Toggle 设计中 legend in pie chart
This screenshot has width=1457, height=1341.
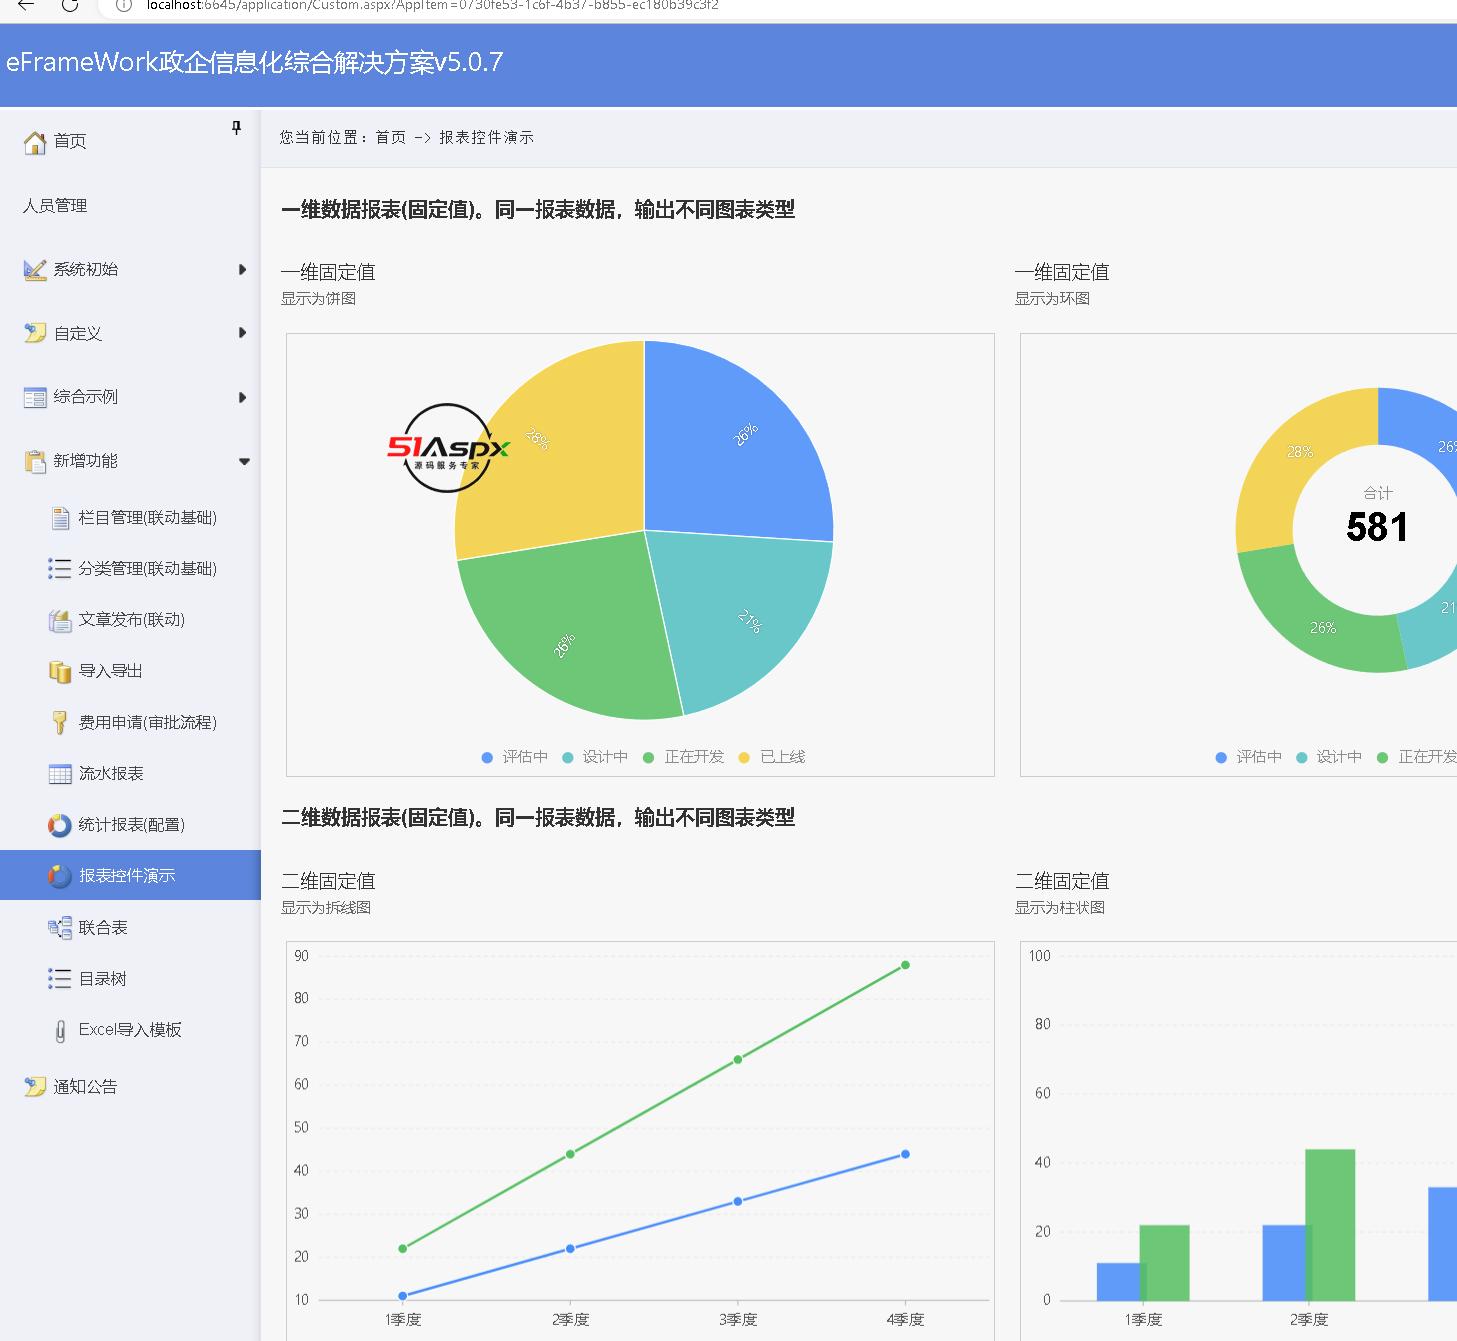click(x=595, y=757)
